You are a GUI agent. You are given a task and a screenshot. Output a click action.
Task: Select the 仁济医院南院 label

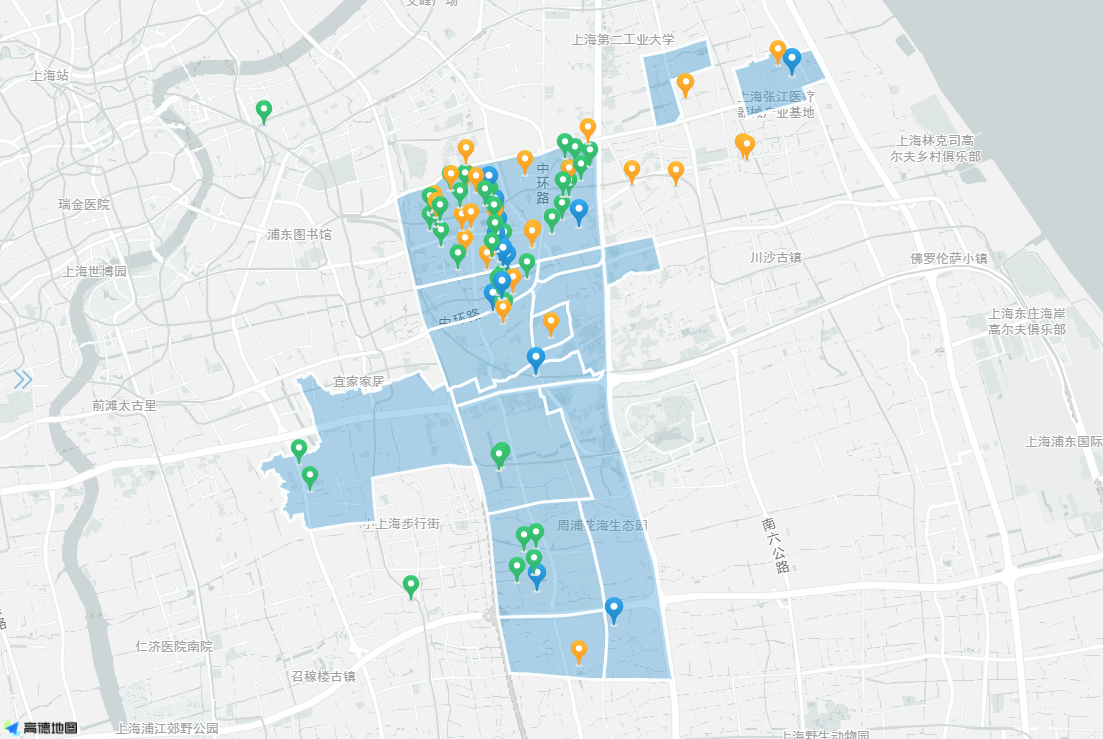[174, 646]
